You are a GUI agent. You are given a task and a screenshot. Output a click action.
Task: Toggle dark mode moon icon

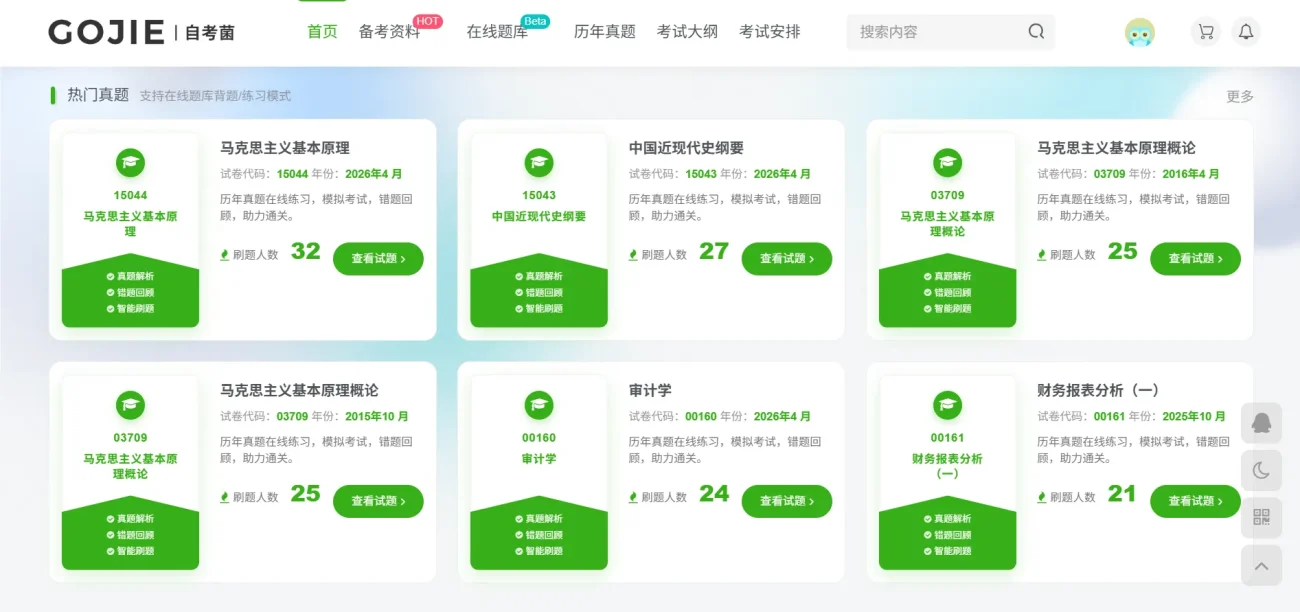(1261, 470)
